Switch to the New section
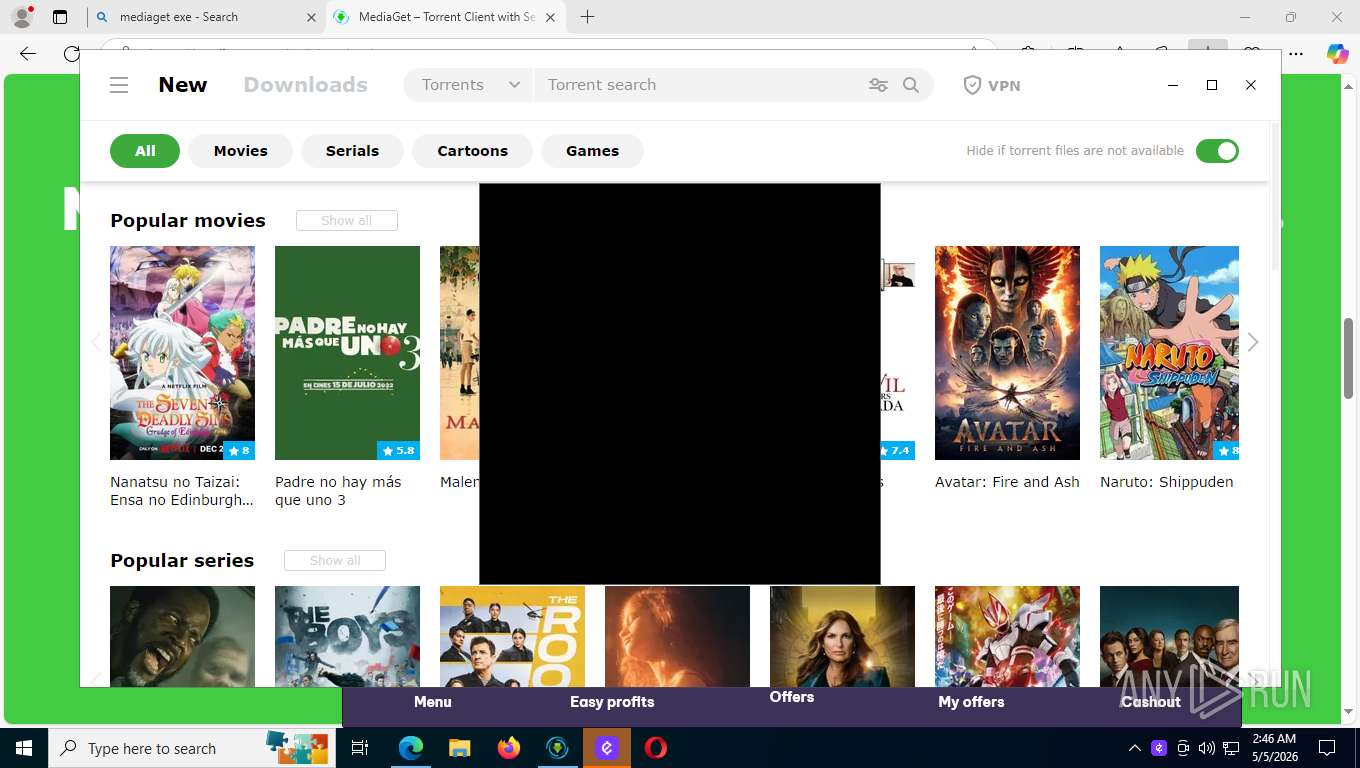The height and width of the screenshot is (768, 1360). click(183, 85)
